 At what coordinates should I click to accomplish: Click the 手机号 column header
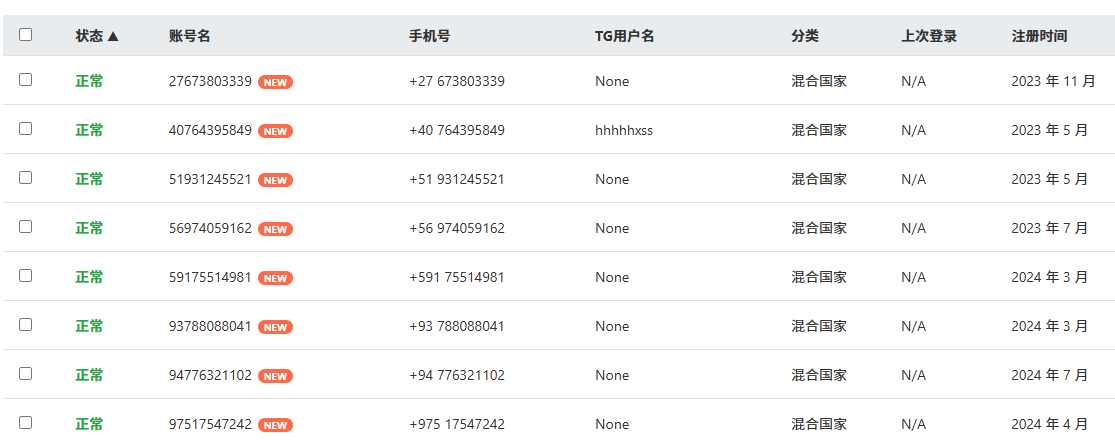tap(429, 36)
